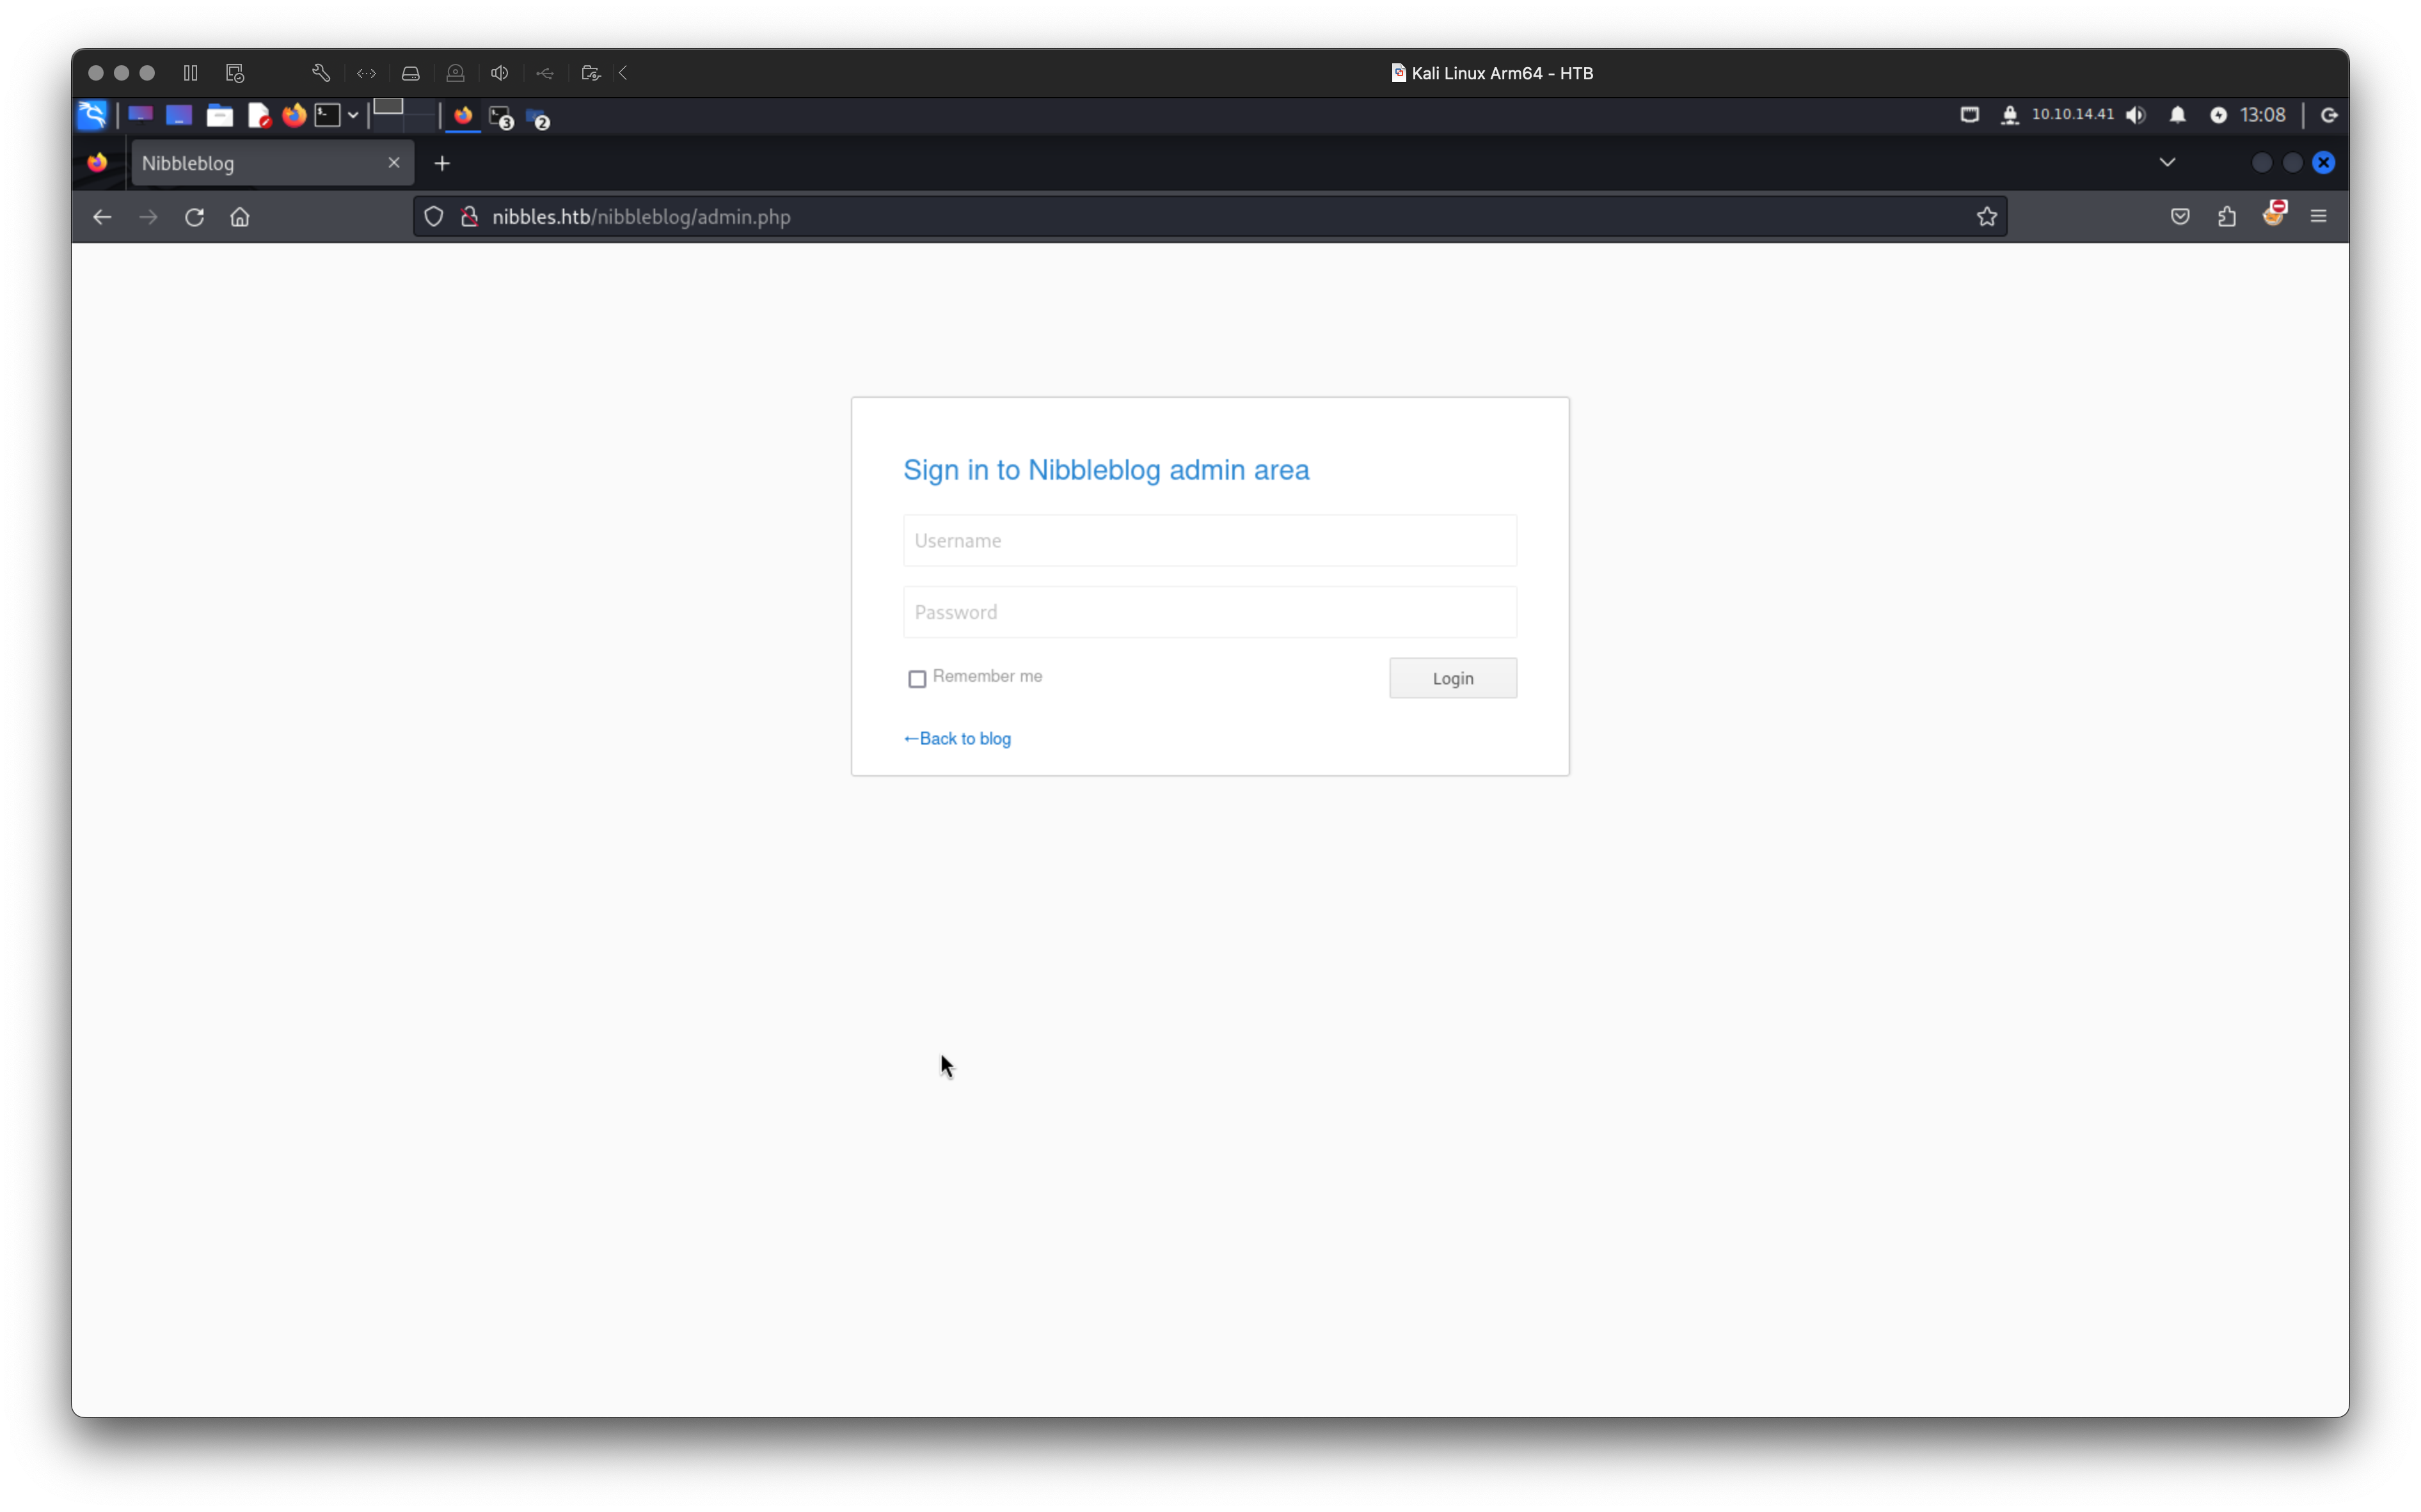Open the list all tabs chevron
Image resolution: width=2421 pixels, height=1512 pixels.
[2166, 162]
